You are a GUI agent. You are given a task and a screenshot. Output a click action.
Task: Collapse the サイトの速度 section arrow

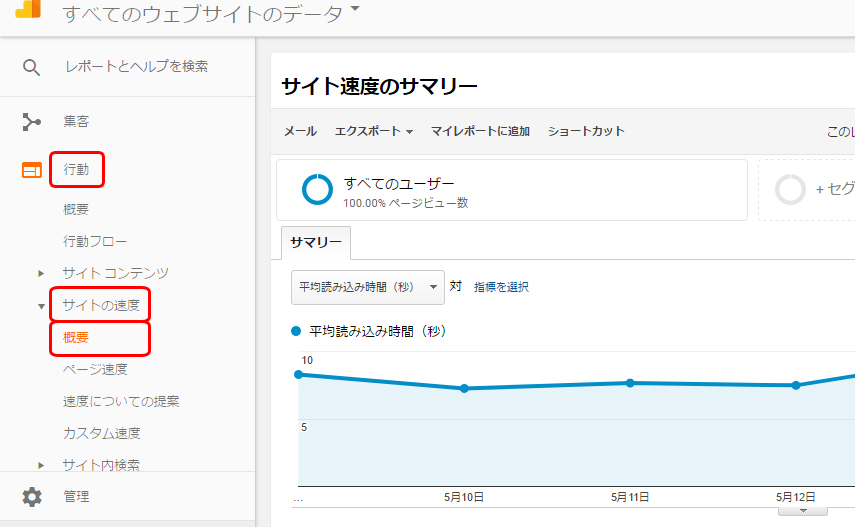[x=41, y=307]
